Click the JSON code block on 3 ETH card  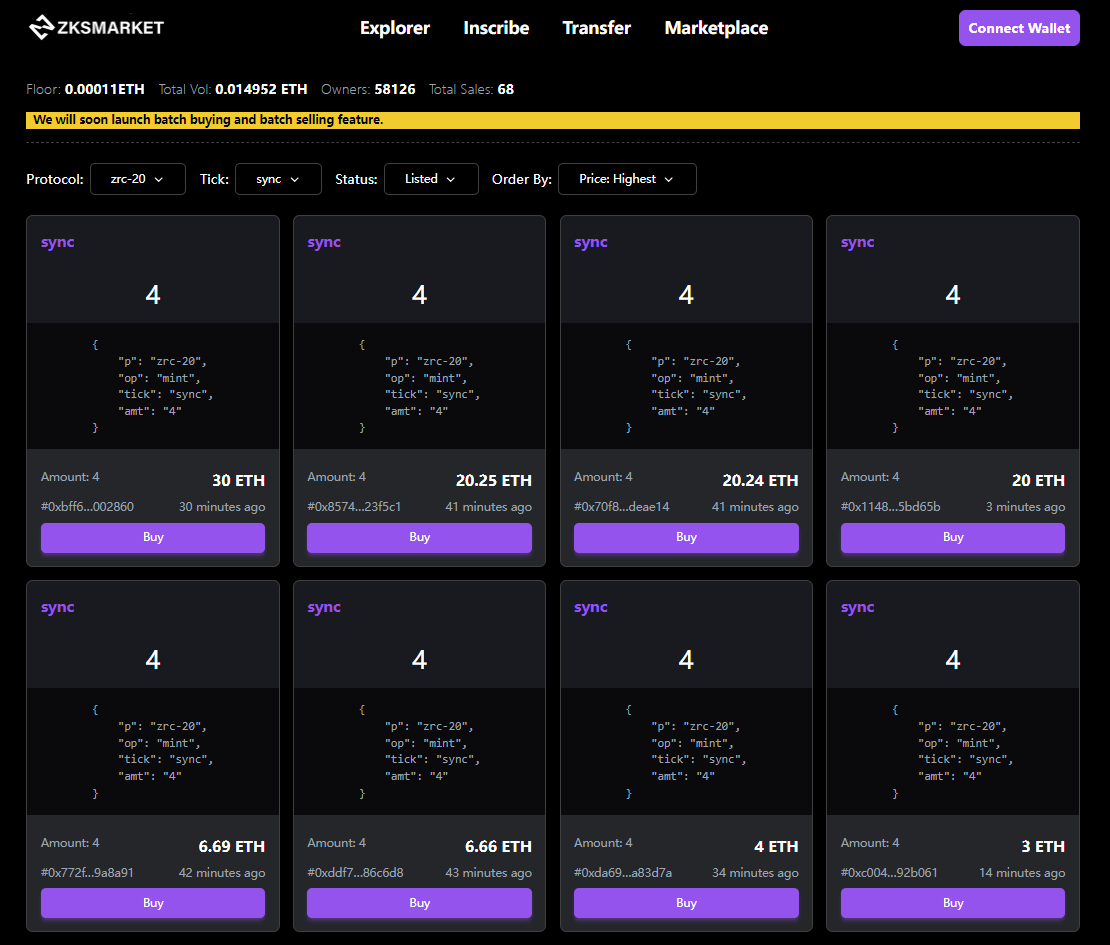(x=953, y=752)
